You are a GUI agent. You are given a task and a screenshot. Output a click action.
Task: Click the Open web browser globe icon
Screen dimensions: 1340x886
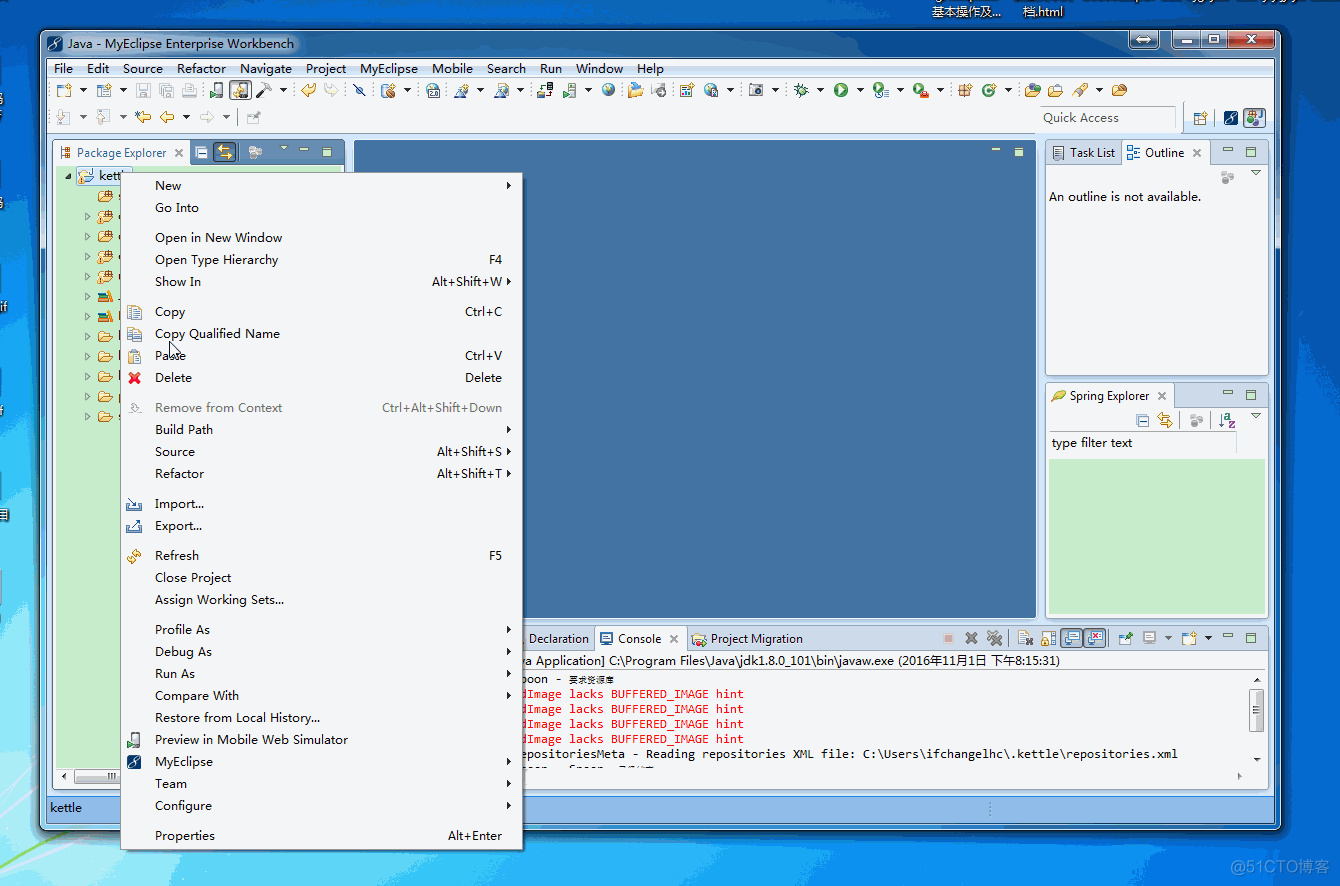pyautogui.click(x=608, y=90)
